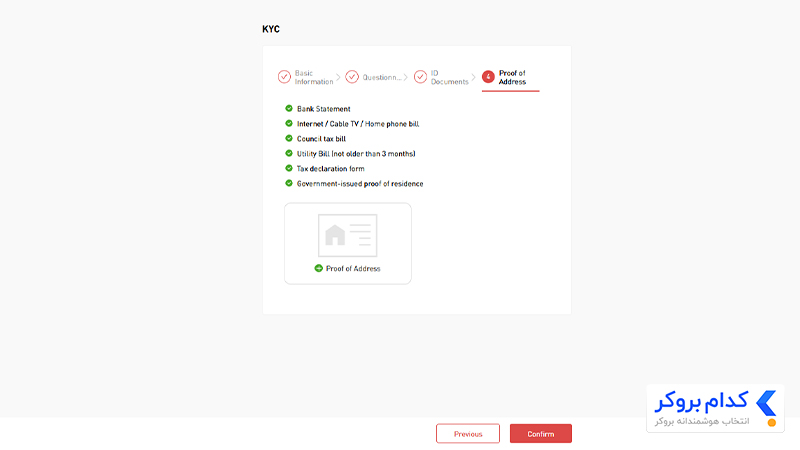Click "Internet / Cable TV / Home phone bill" text
This screenshot has width=800, height=450.
(x=358, y=124)
